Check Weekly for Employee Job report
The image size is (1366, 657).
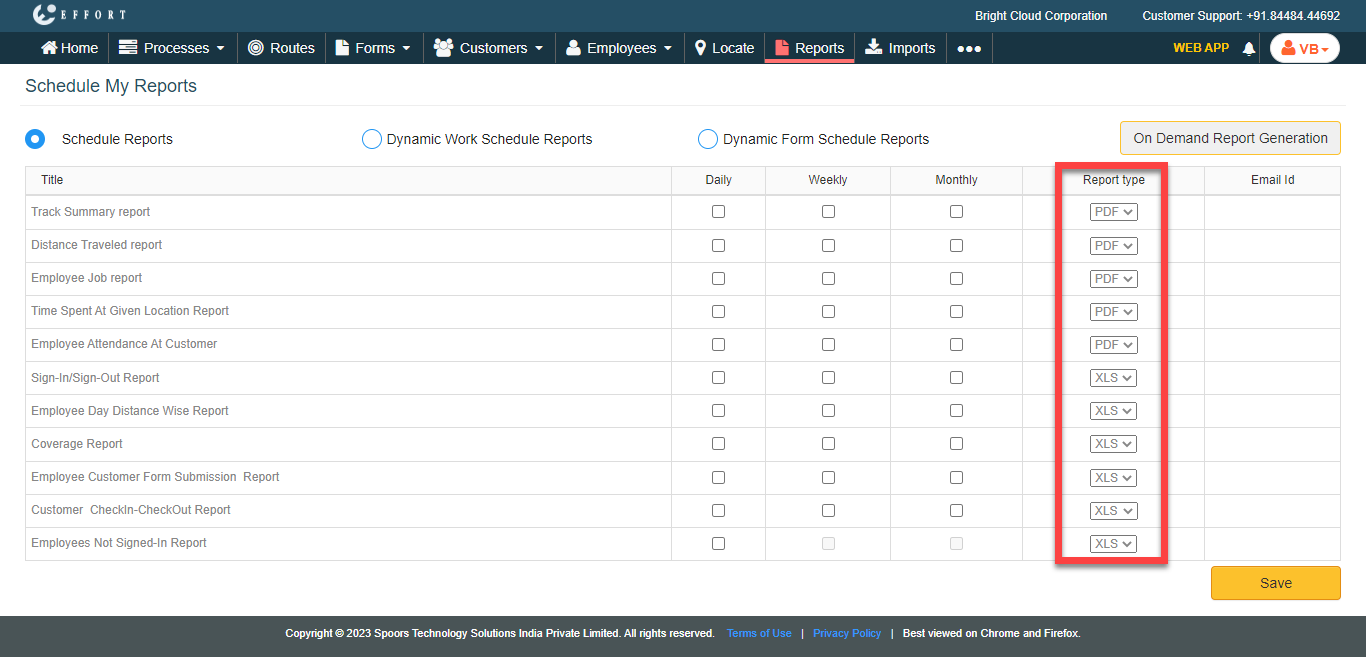828,278
